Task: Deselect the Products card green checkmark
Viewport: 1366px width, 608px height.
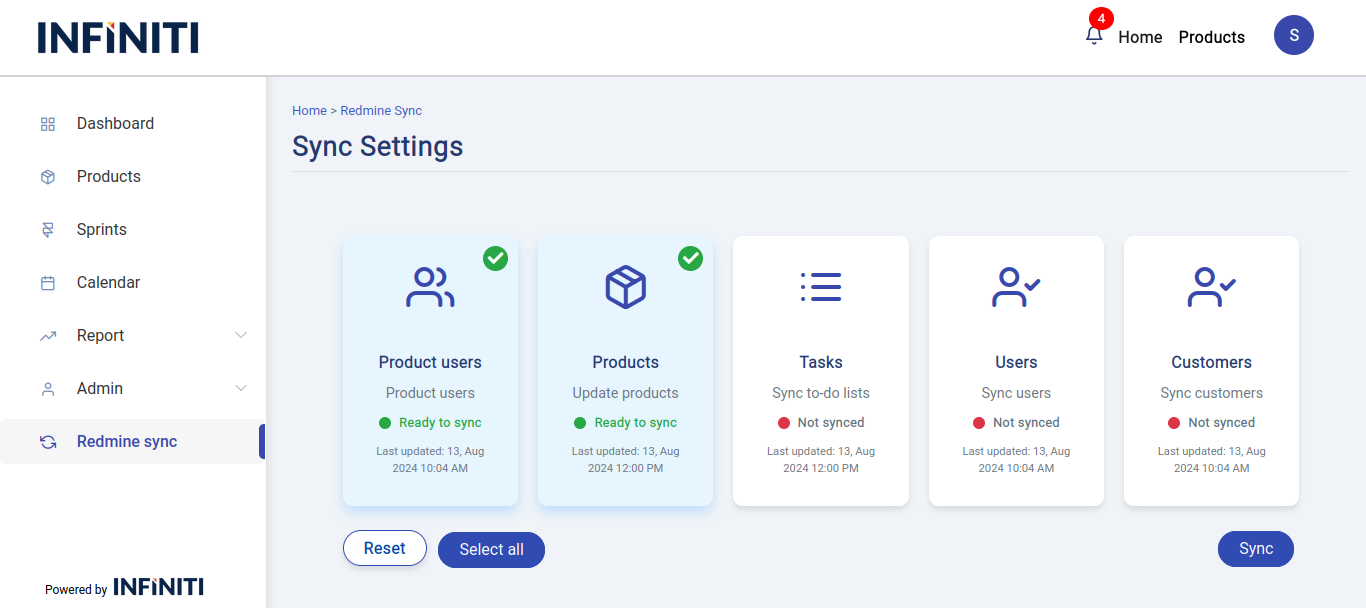Action: point(690,258)
